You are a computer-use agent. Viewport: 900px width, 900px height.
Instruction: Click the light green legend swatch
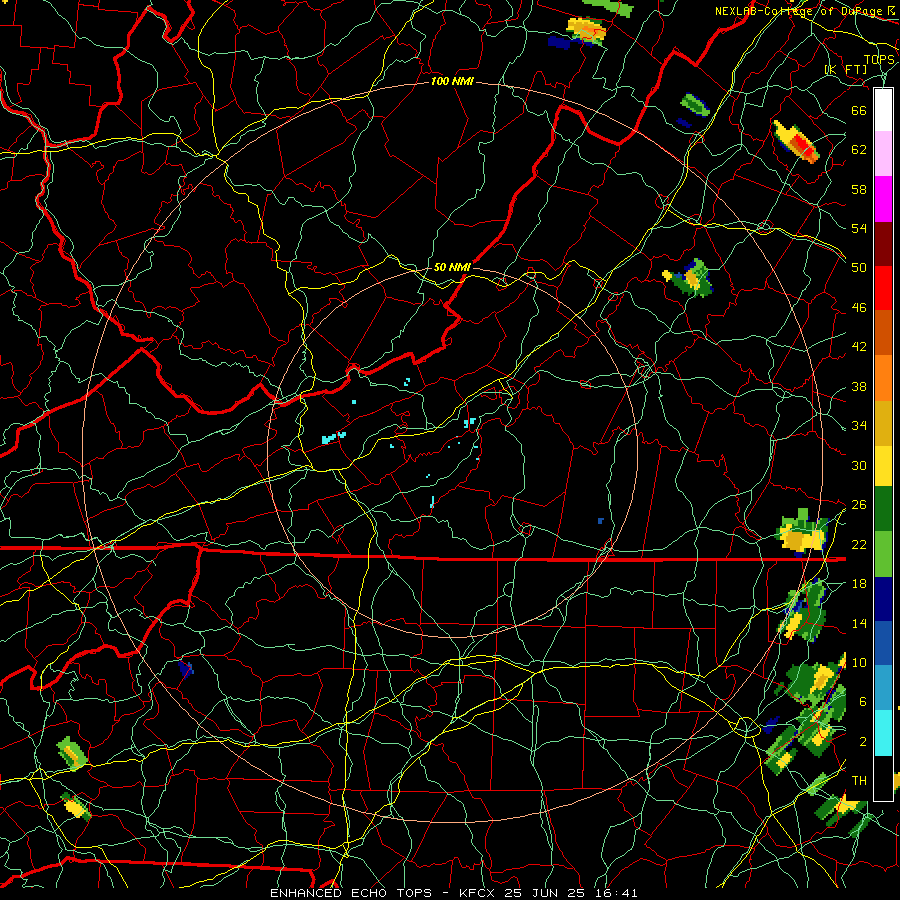(883, 554)
